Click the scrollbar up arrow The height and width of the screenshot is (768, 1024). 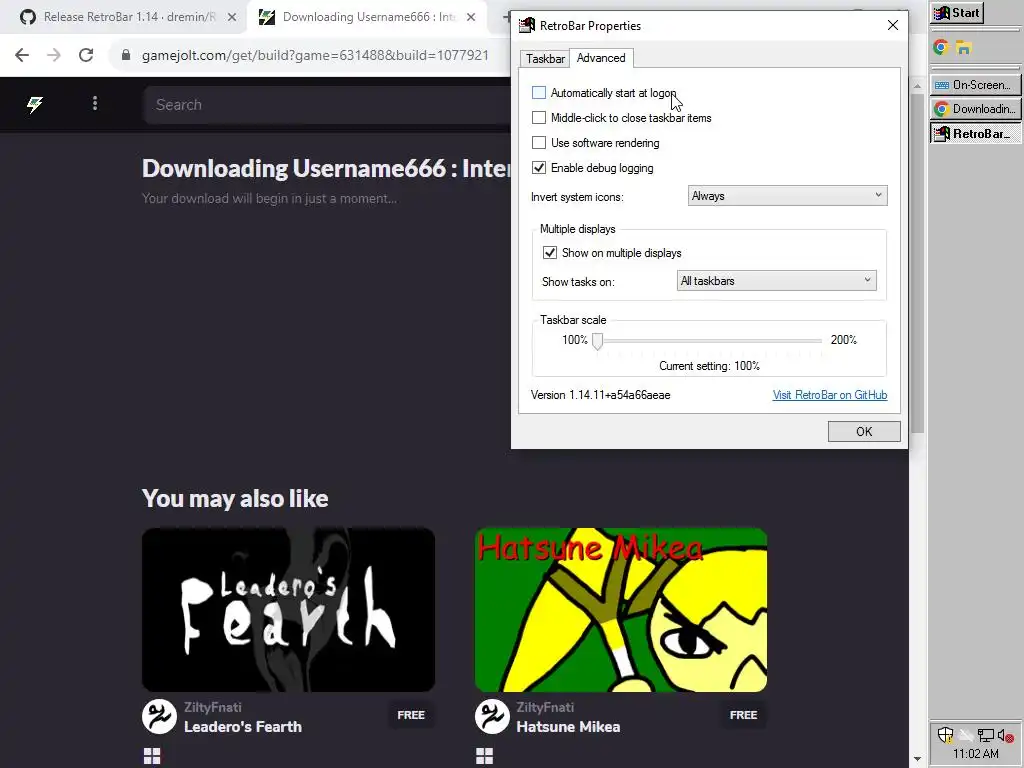918,86
